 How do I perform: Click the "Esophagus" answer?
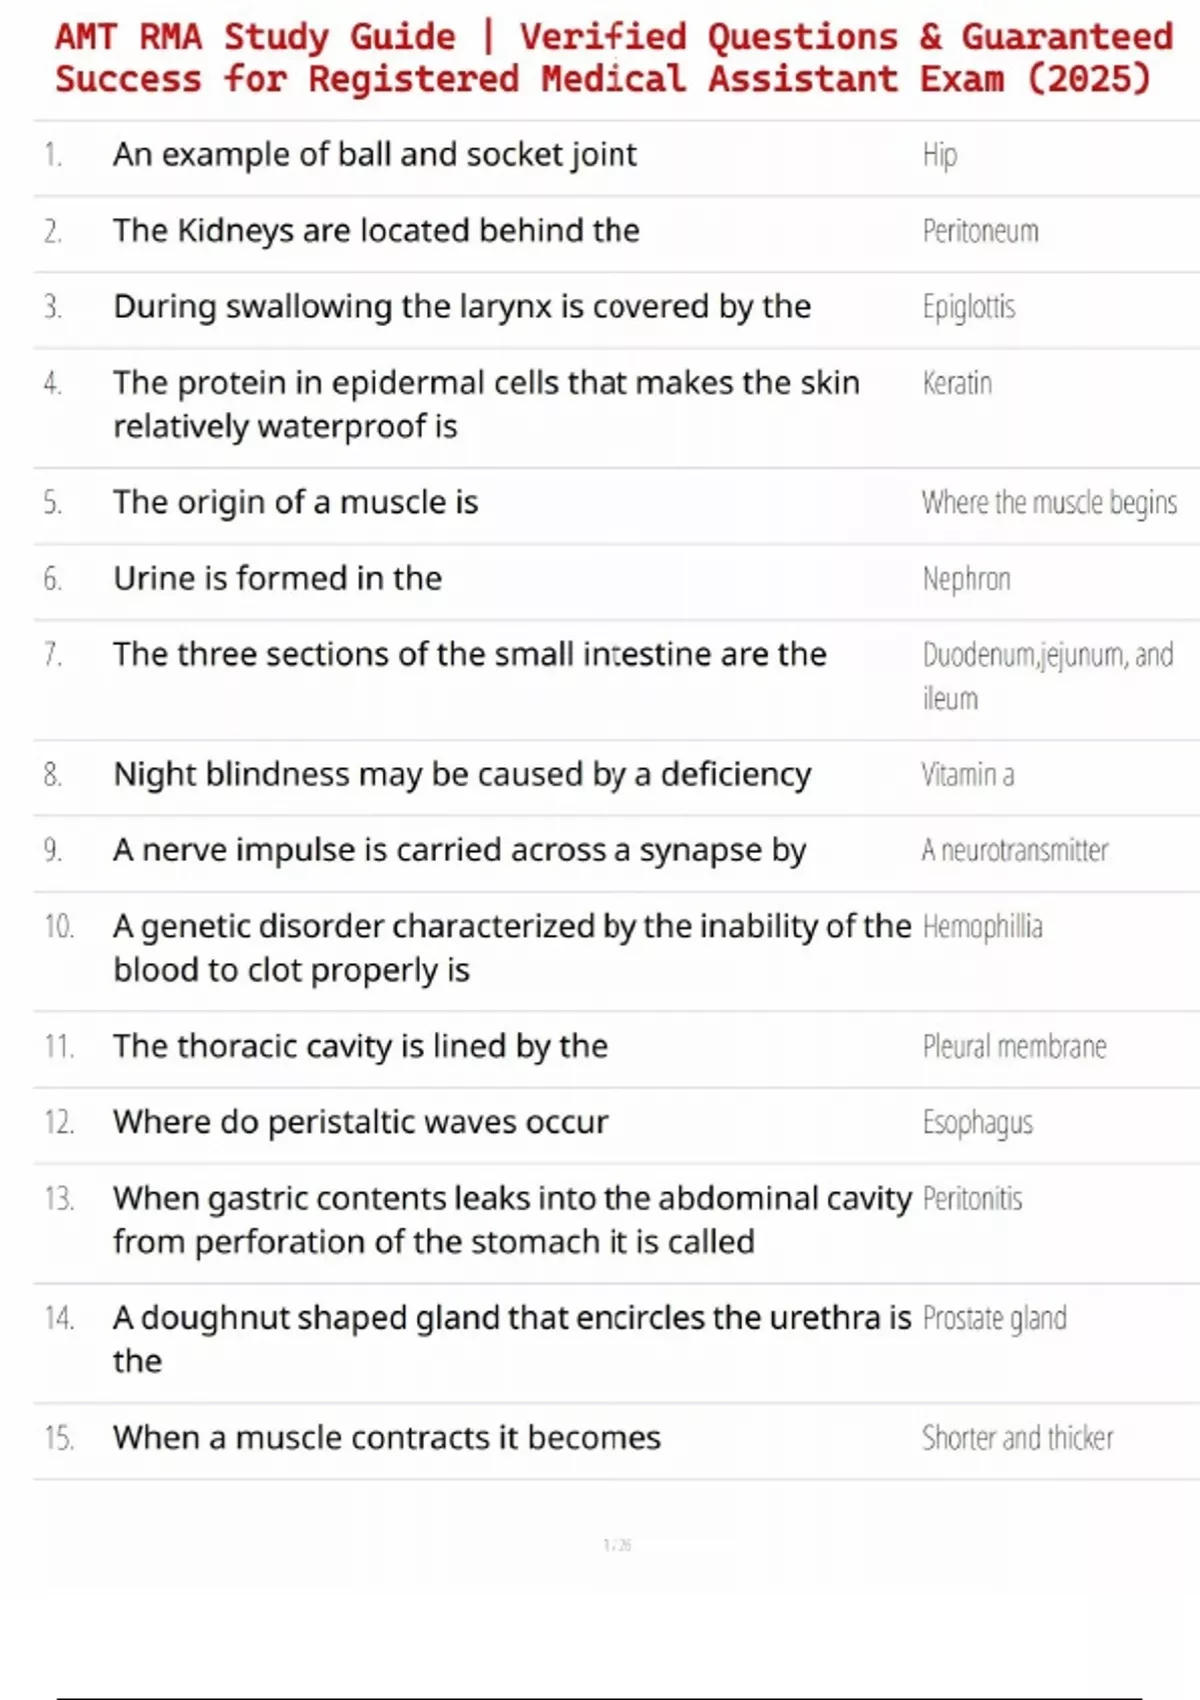tap(977, 1123)
